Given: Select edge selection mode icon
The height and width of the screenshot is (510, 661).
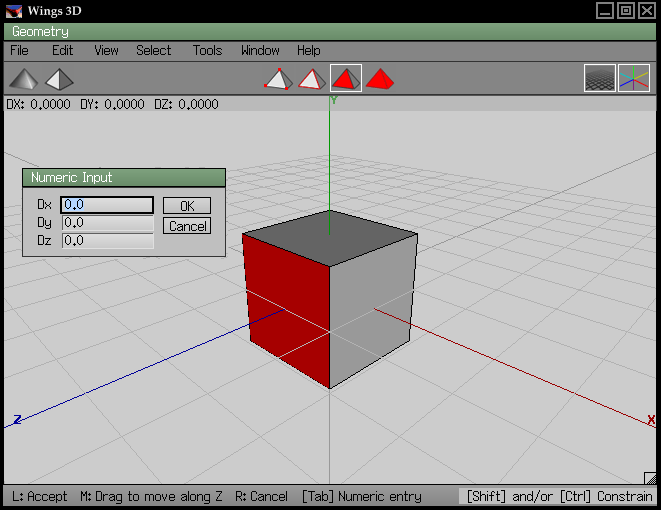Looking at the screenshot, I should [x=312, y=79].
